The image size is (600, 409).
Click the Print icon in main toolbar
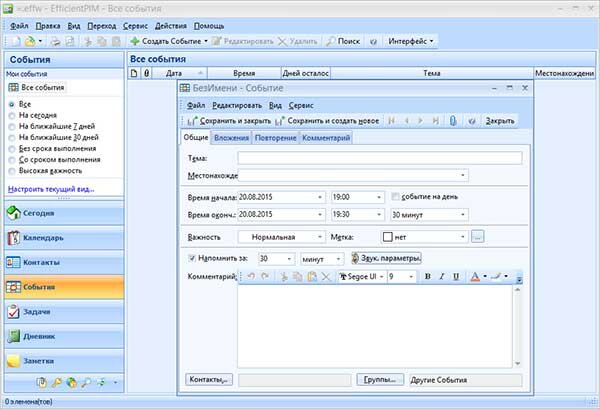coord(56,41)
